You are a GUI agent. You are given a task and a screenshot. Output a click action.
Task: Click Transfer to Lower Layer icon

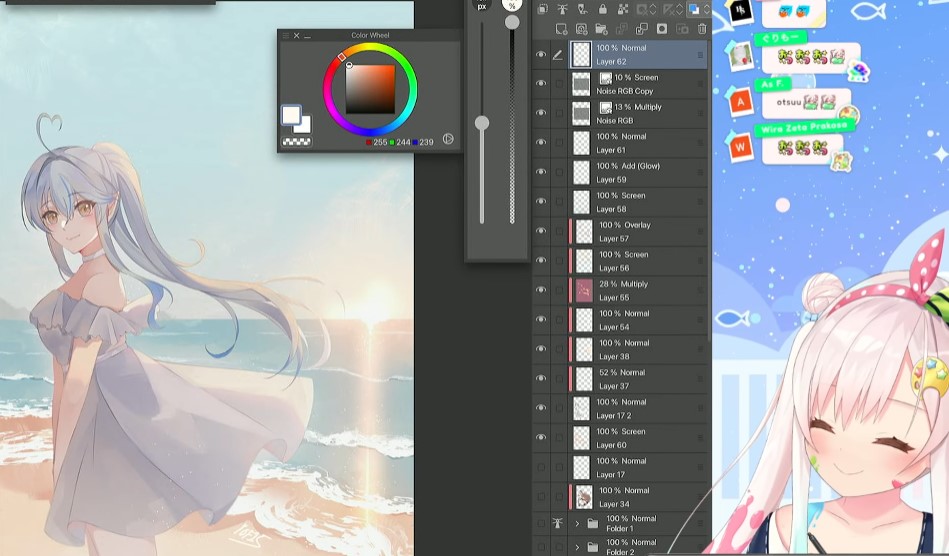[x=622, y=29]
